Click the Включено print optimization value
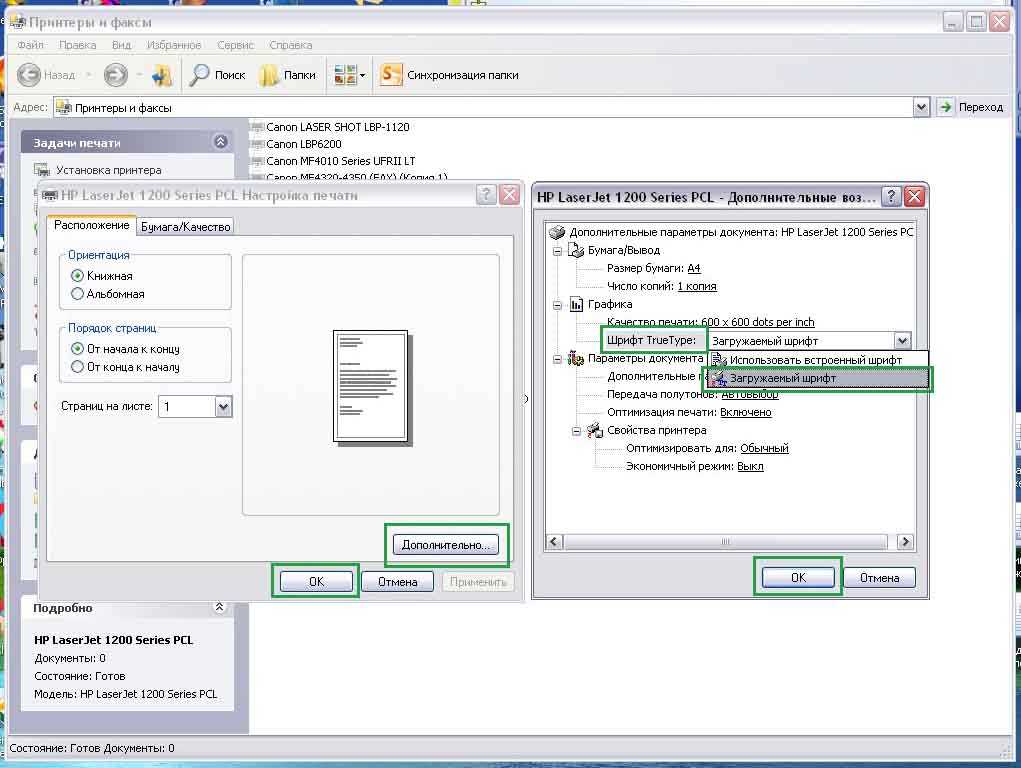The width and height of the screenshot is (1021, 768). pos(746,412)
